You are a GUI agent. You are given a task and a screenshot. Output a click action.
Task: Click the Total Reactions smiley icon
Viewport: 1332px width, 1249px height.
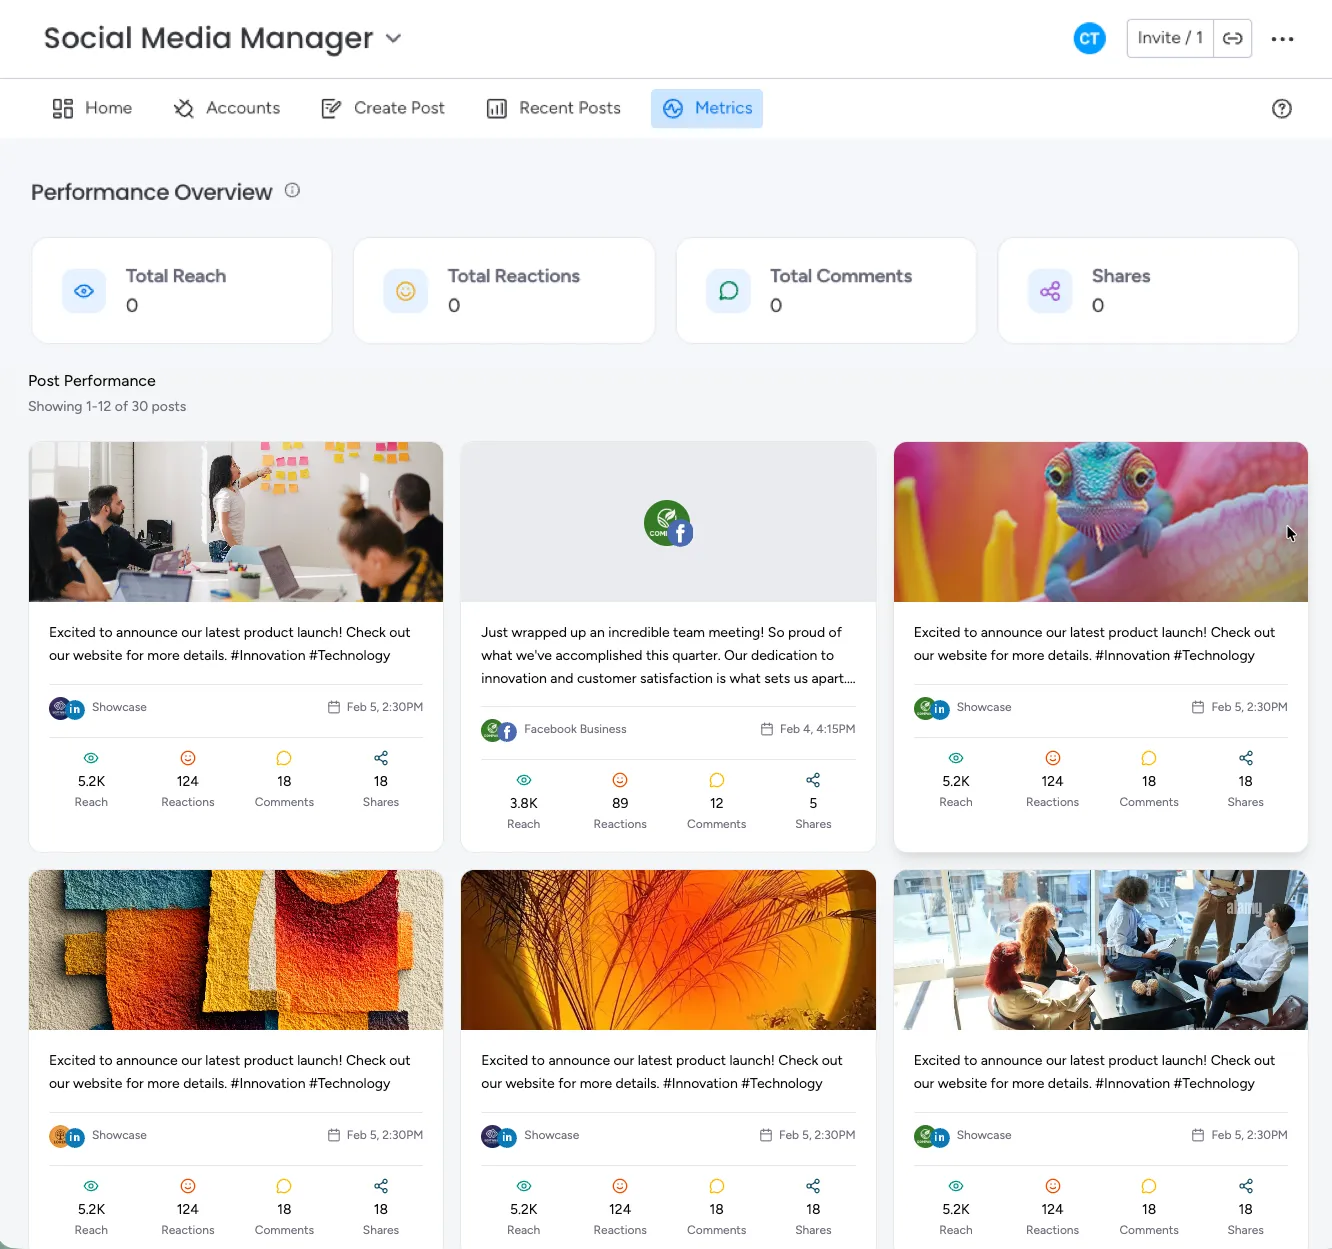point(406,291)
